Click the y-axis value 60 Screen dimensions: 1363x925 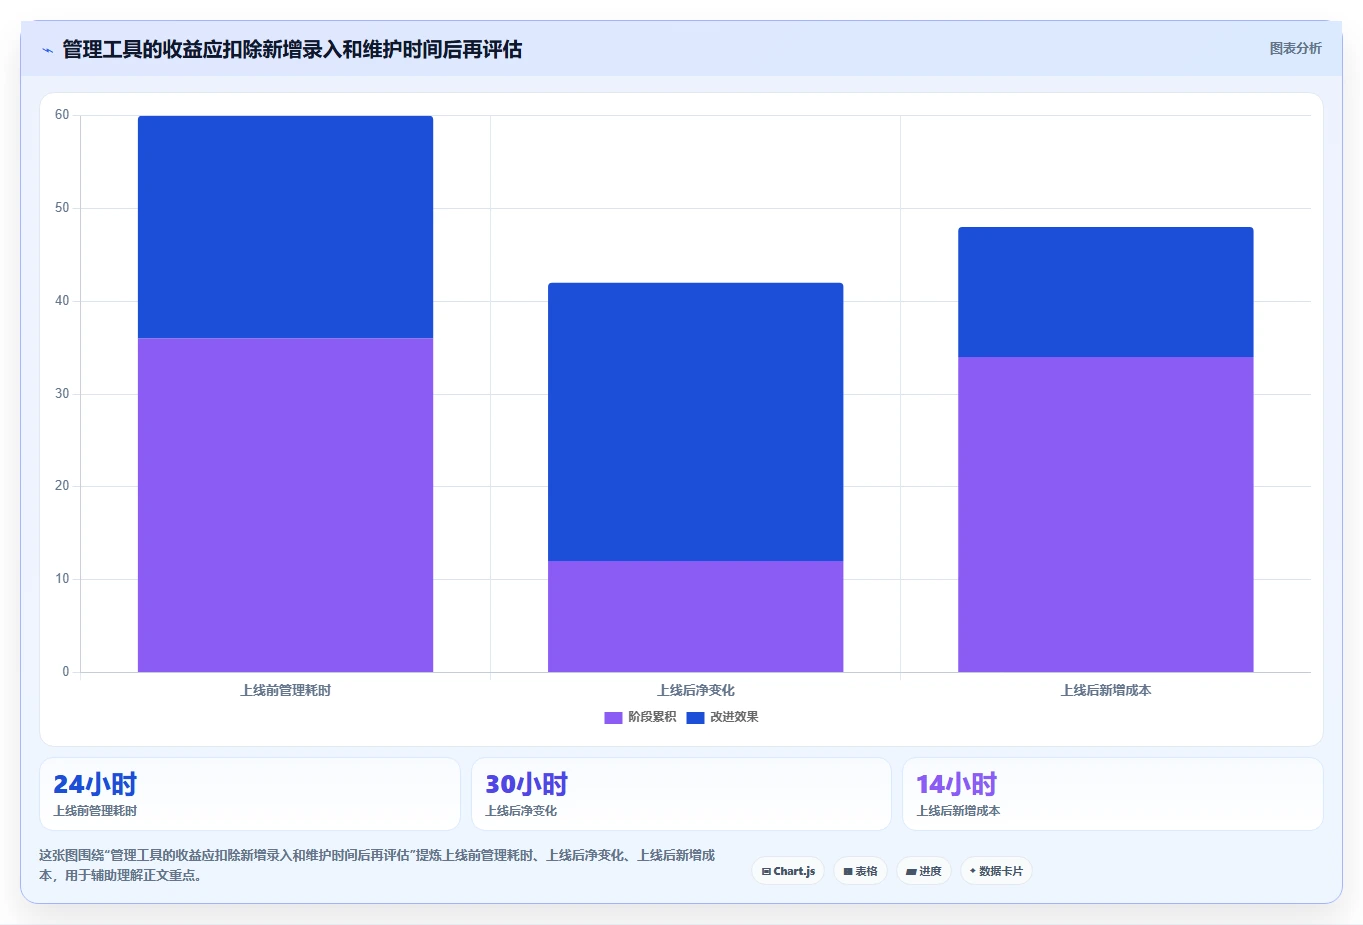click(x=62, y=115)
